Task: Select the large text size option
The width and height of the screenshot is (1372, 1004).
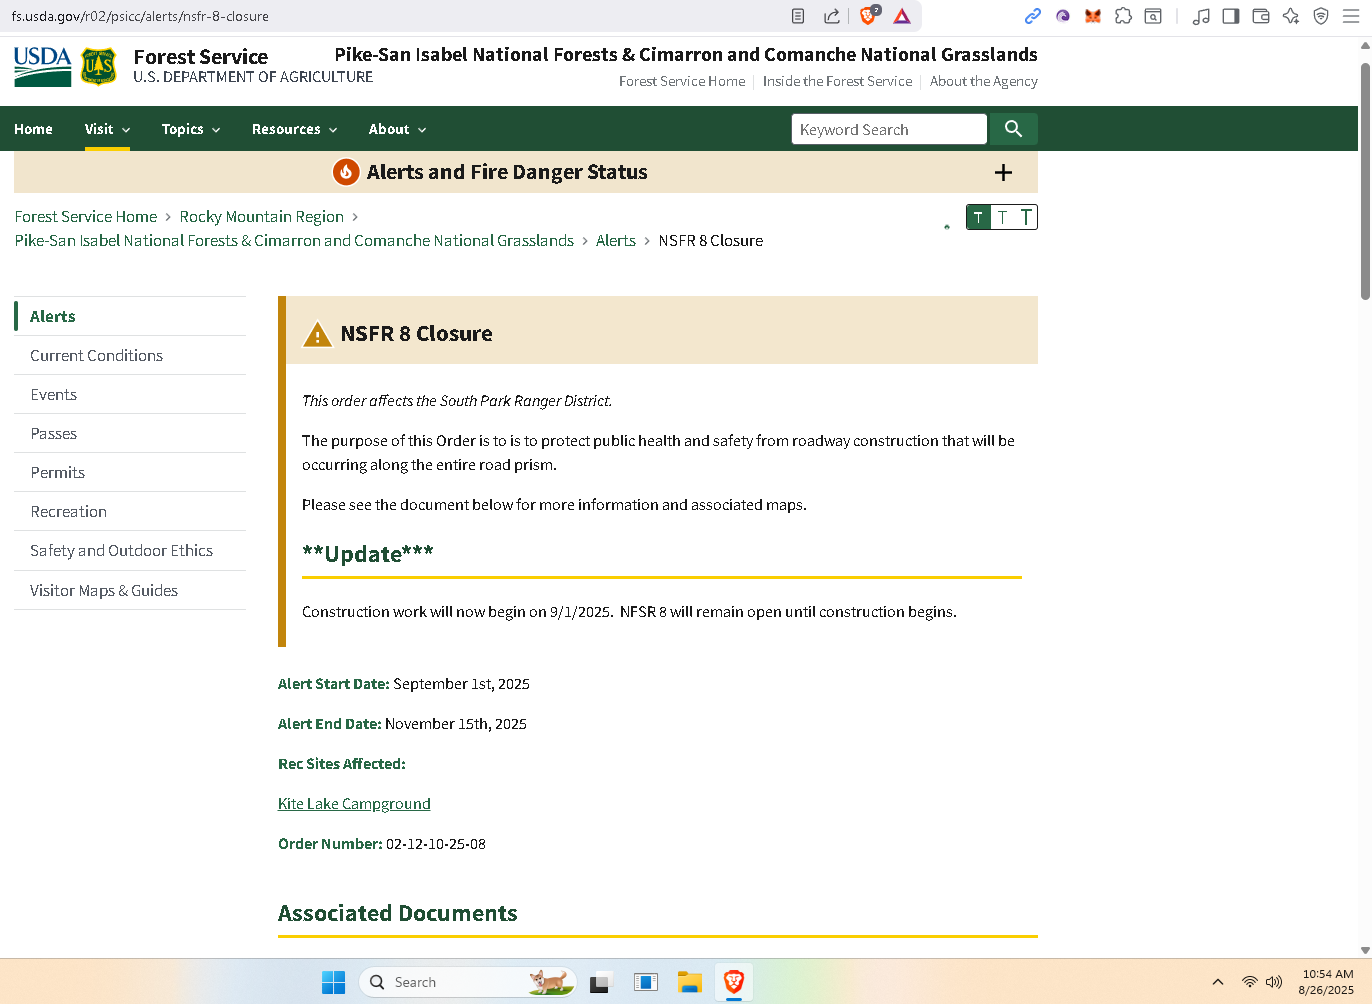Action: click(x=1026, y=217)
